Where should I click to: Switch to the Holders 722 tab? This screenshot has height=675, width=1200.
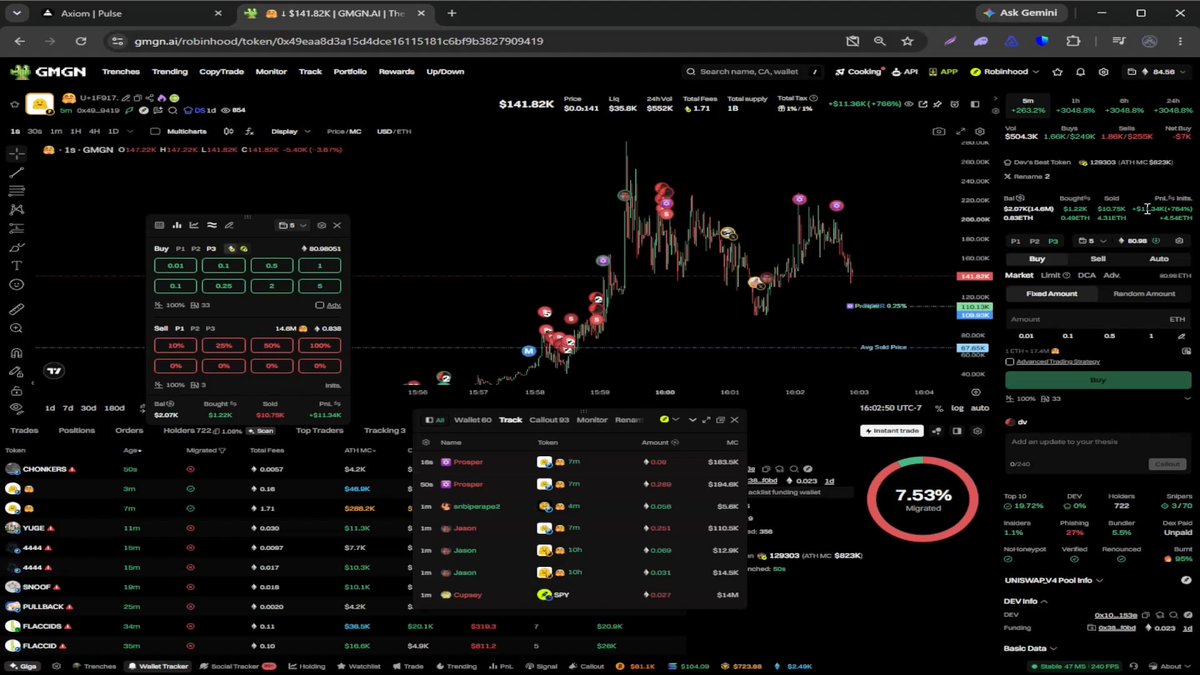(x=188, y=430)
